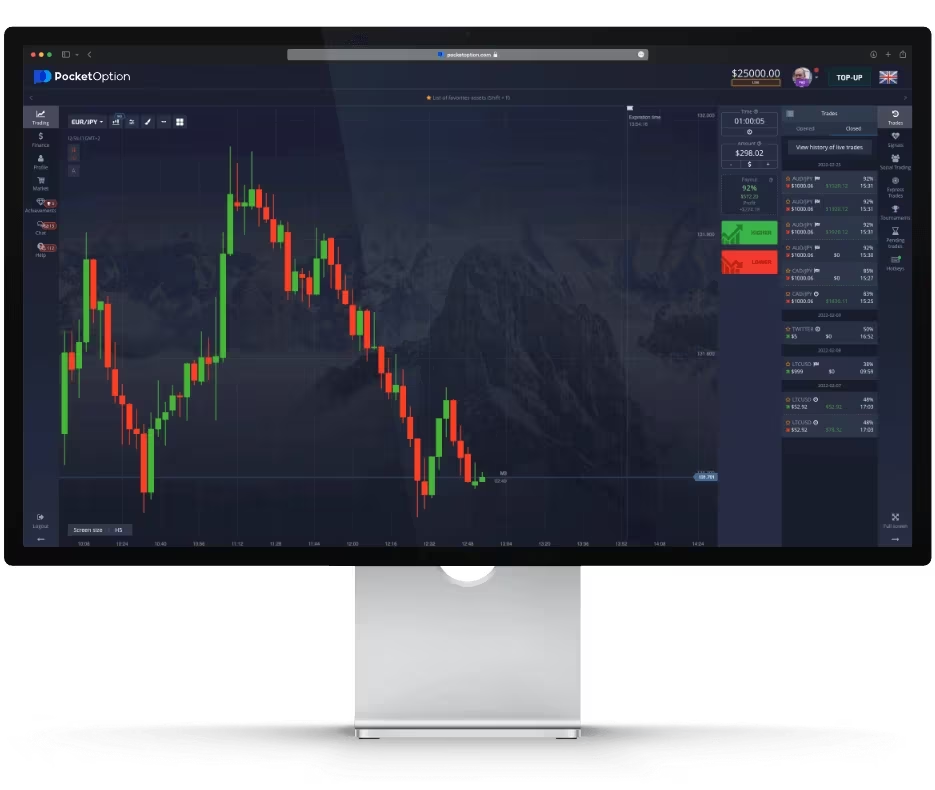Screen dimensions: 935x790
Task: Open the Market shop
Action: click(41, 183)
